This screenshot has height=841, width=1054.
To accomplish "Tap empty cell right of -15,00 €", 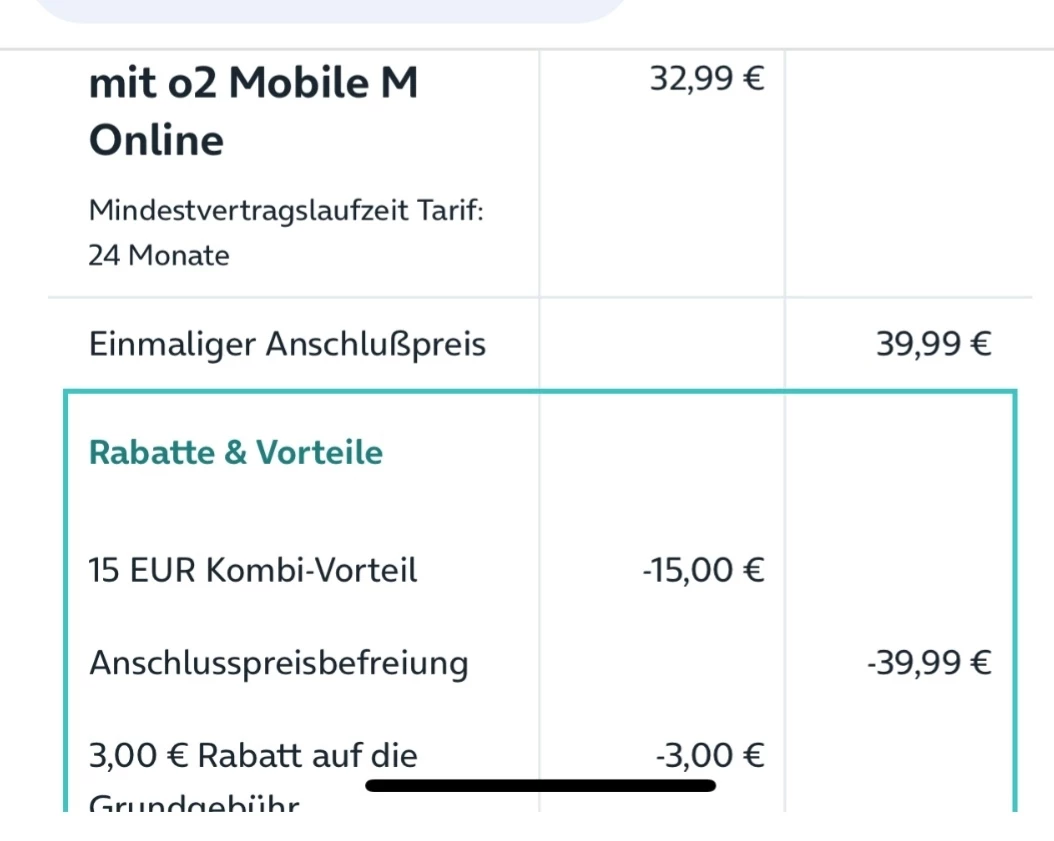I will click(900, 571).
